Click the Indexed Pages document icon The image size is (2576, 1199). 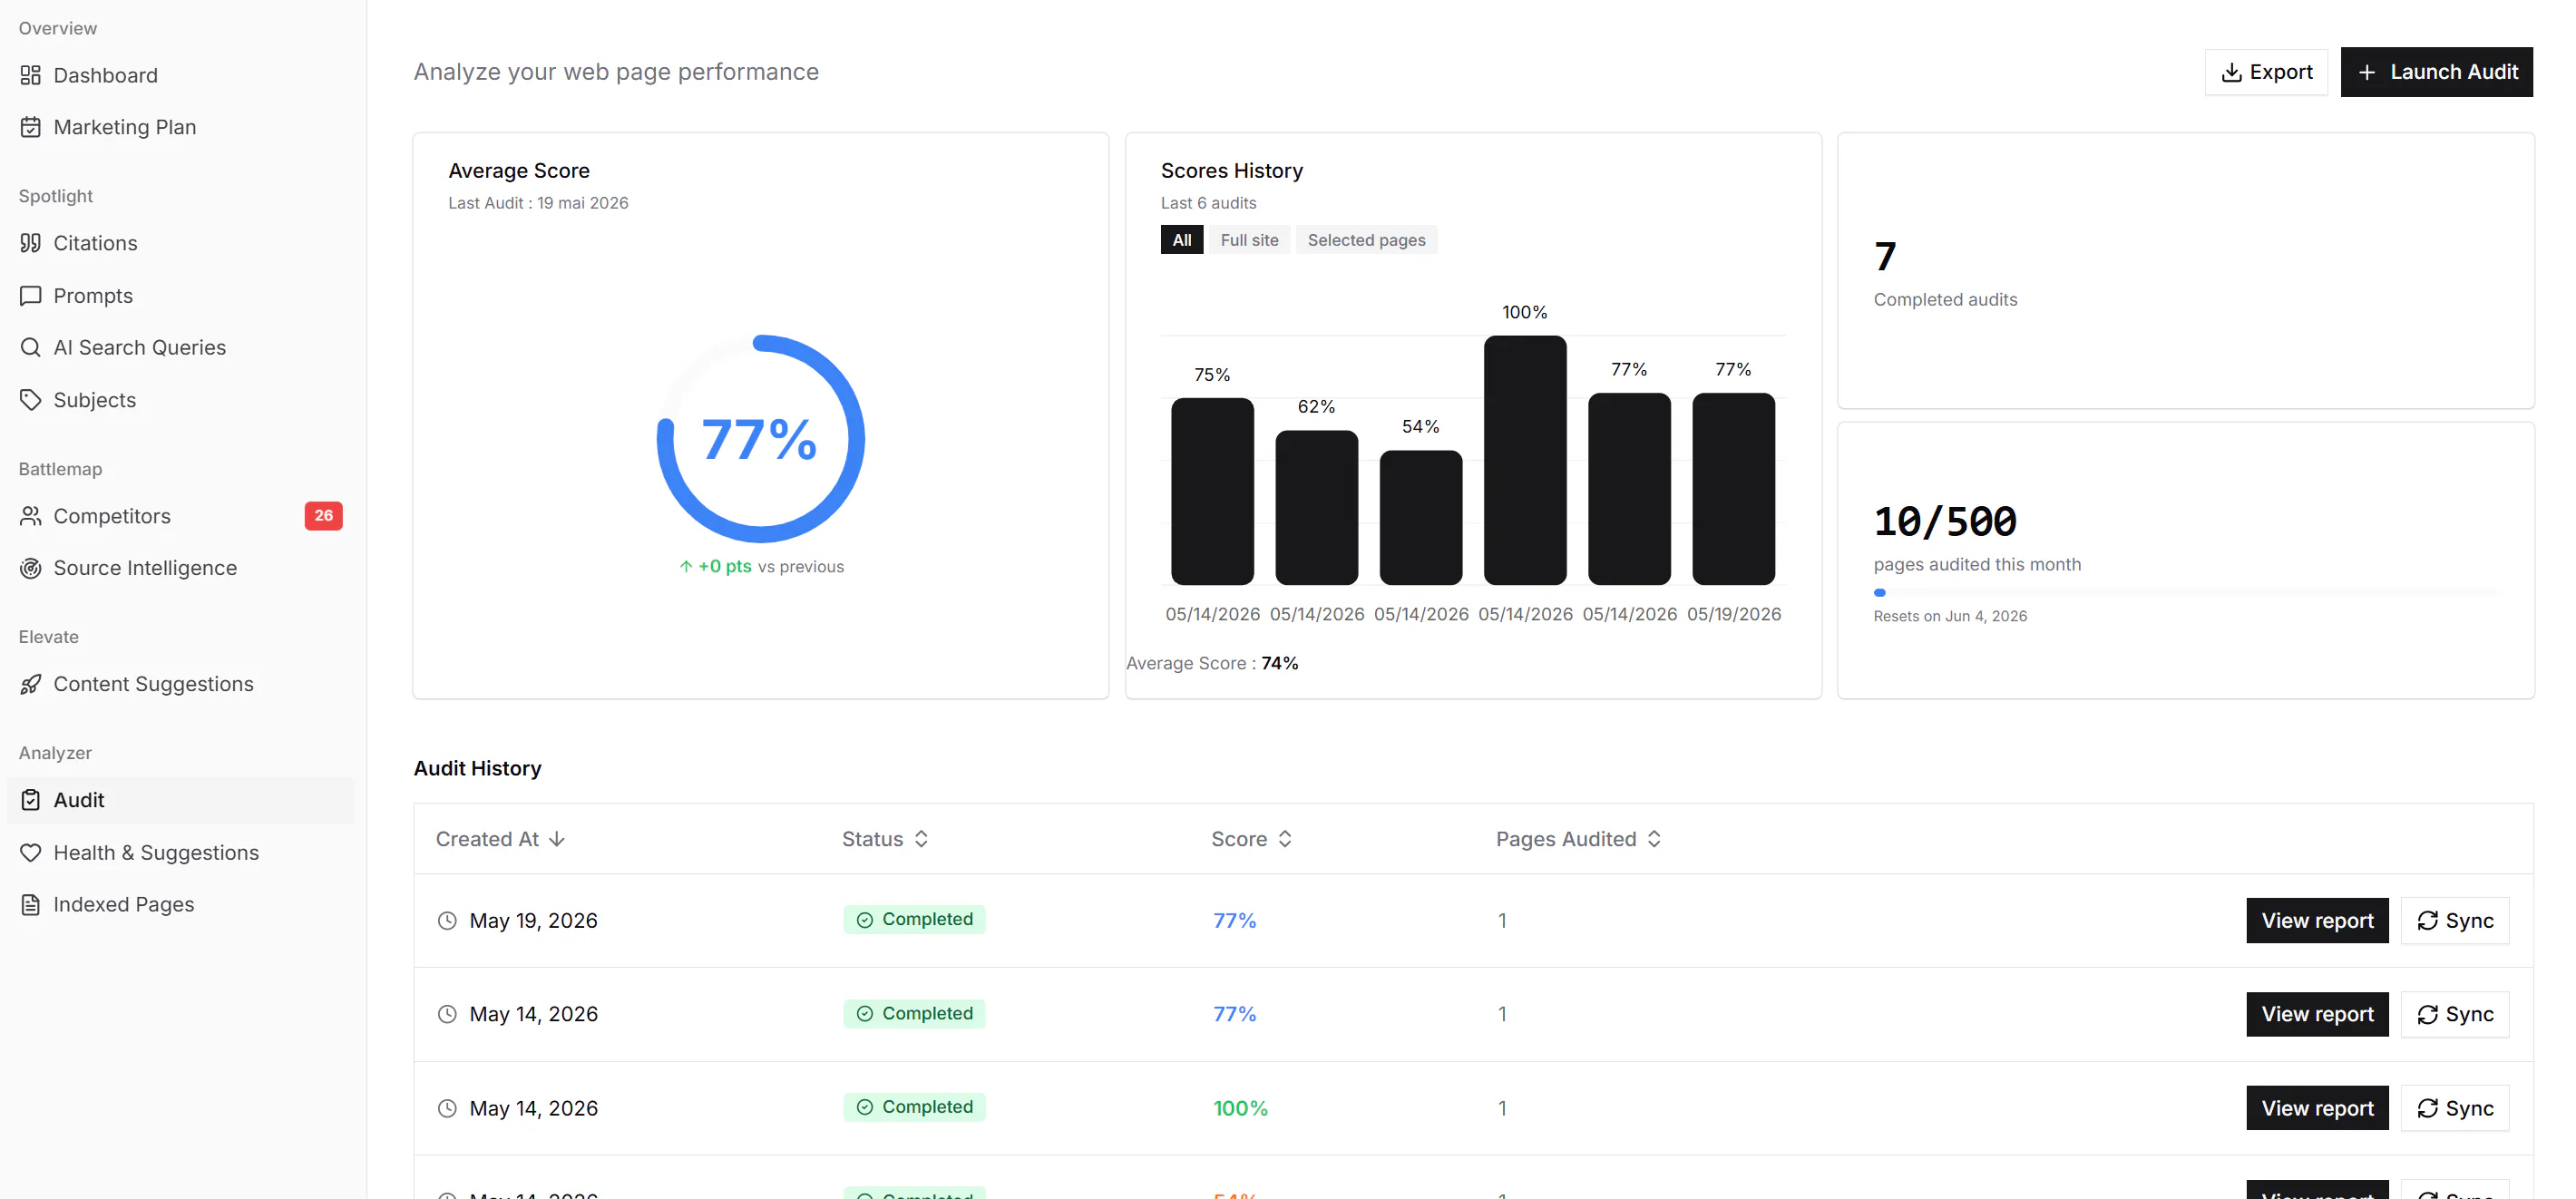[x=30, y=905]
